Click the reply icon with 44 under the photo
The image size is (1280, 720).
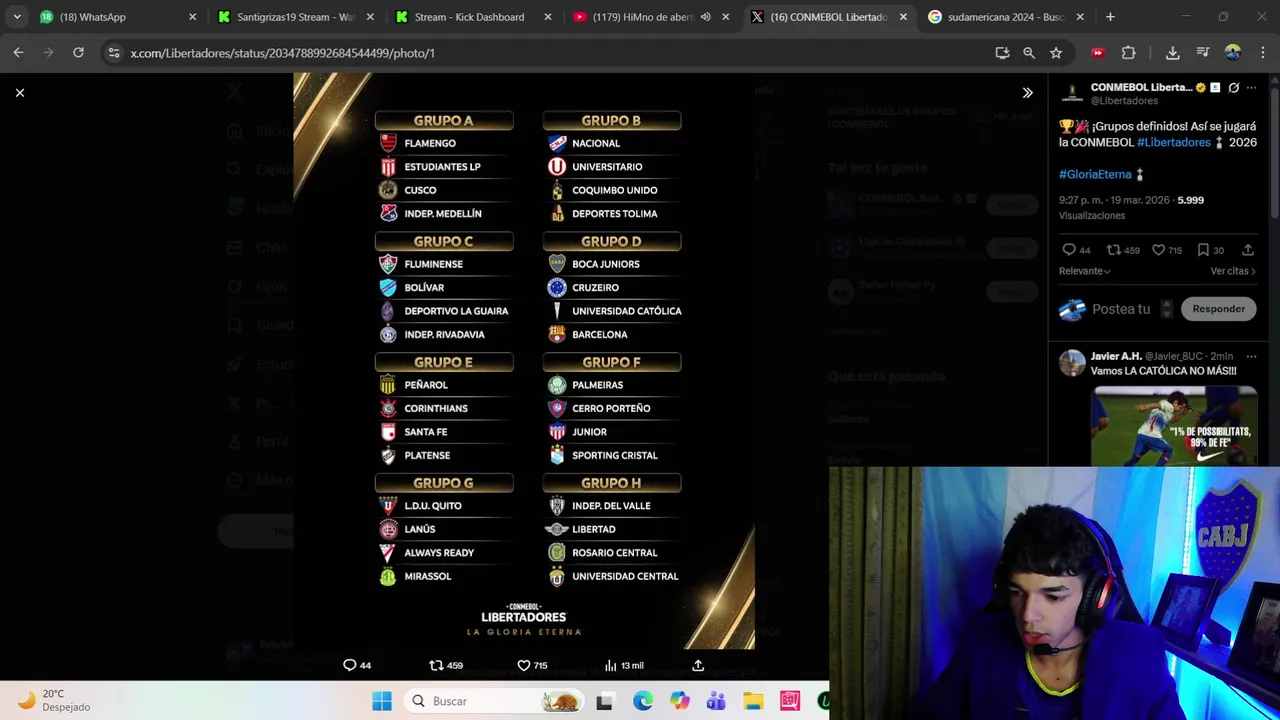pos(357,665)
